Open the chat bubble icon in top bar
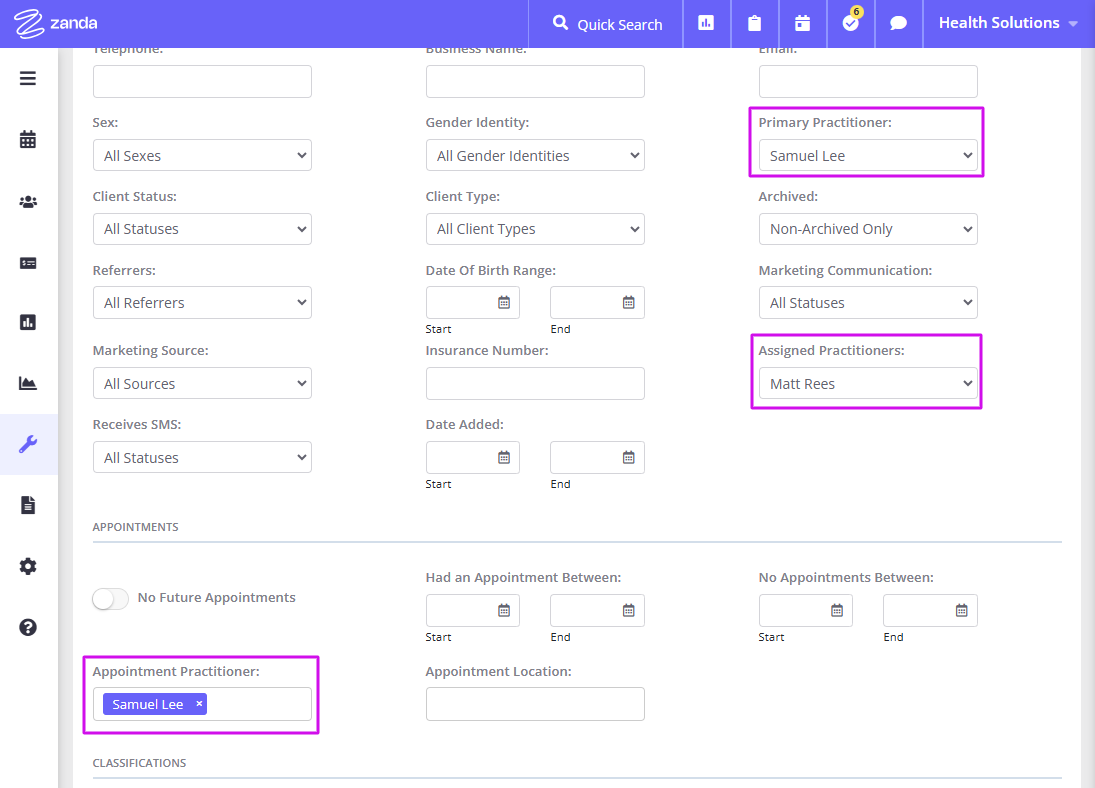Image resolution: width=1095 pixels, height=788 pixels. tap(898, 23)
